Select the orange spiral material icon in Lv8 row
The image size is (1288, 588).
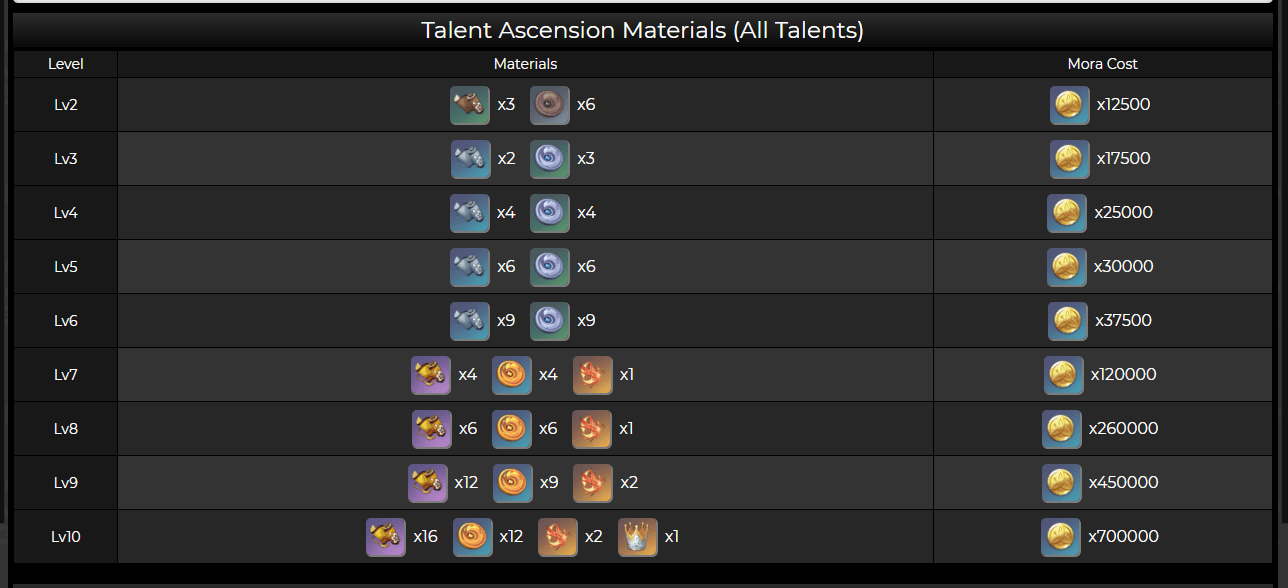point(512,428)
